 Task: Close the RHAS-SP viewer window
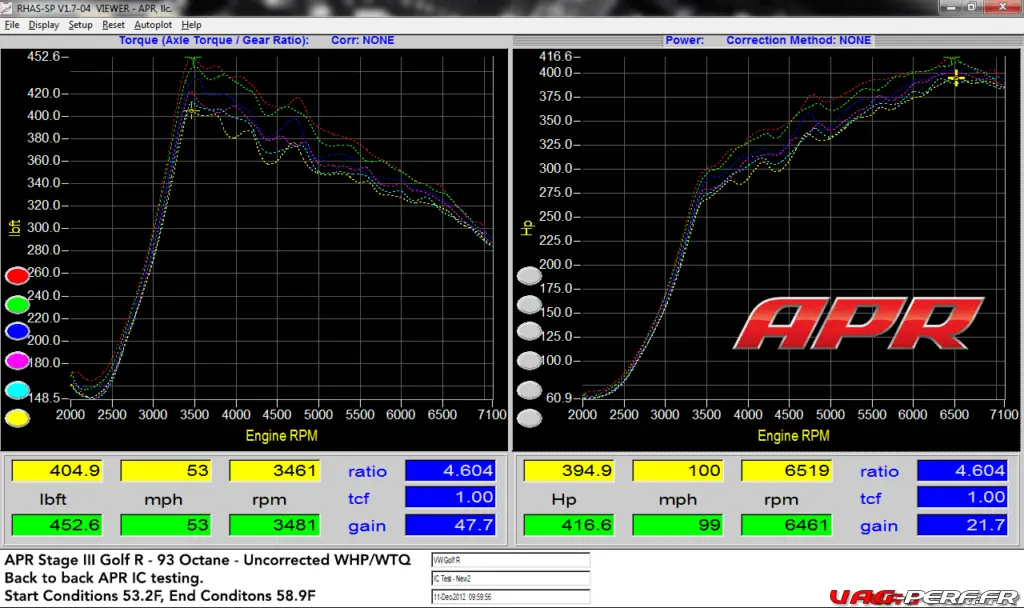tap(1002, 7)
